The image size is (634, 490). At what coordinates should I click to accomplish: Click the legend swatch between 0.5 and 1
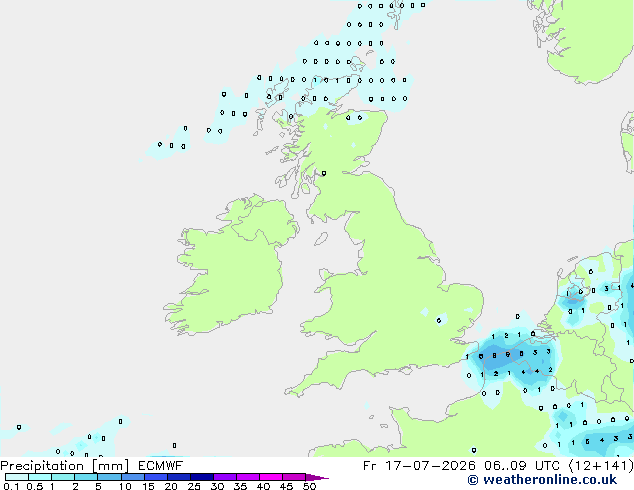pos(40,477)
